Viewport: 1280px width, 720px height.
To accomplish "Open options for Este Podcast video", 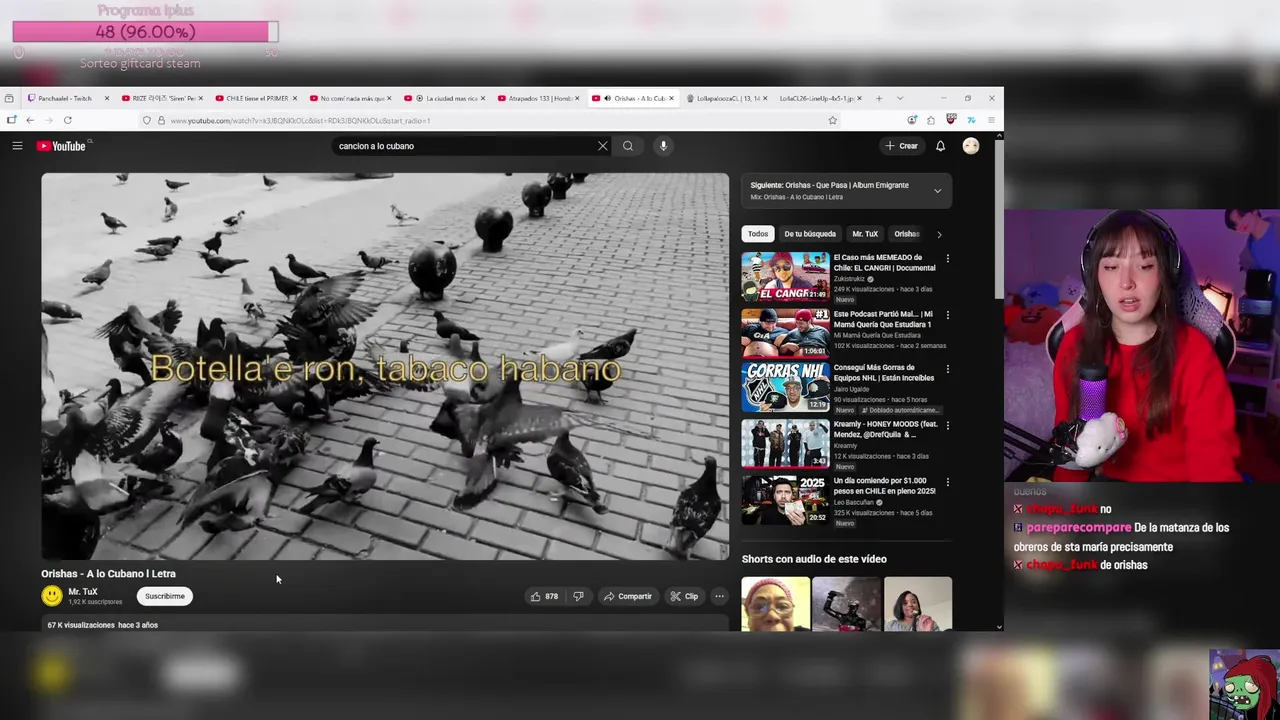I will click(x=948, y=315).
